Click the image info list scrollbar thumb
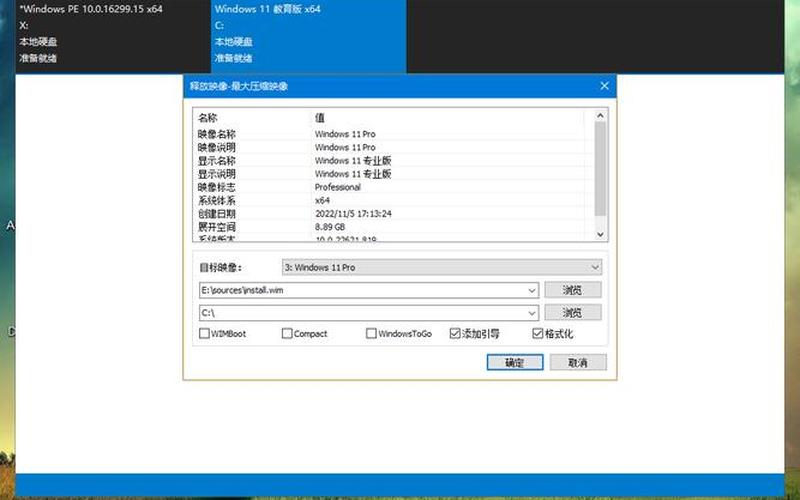Image resolution: width=800 pixels, height=500 pixels. pos(601,168)
